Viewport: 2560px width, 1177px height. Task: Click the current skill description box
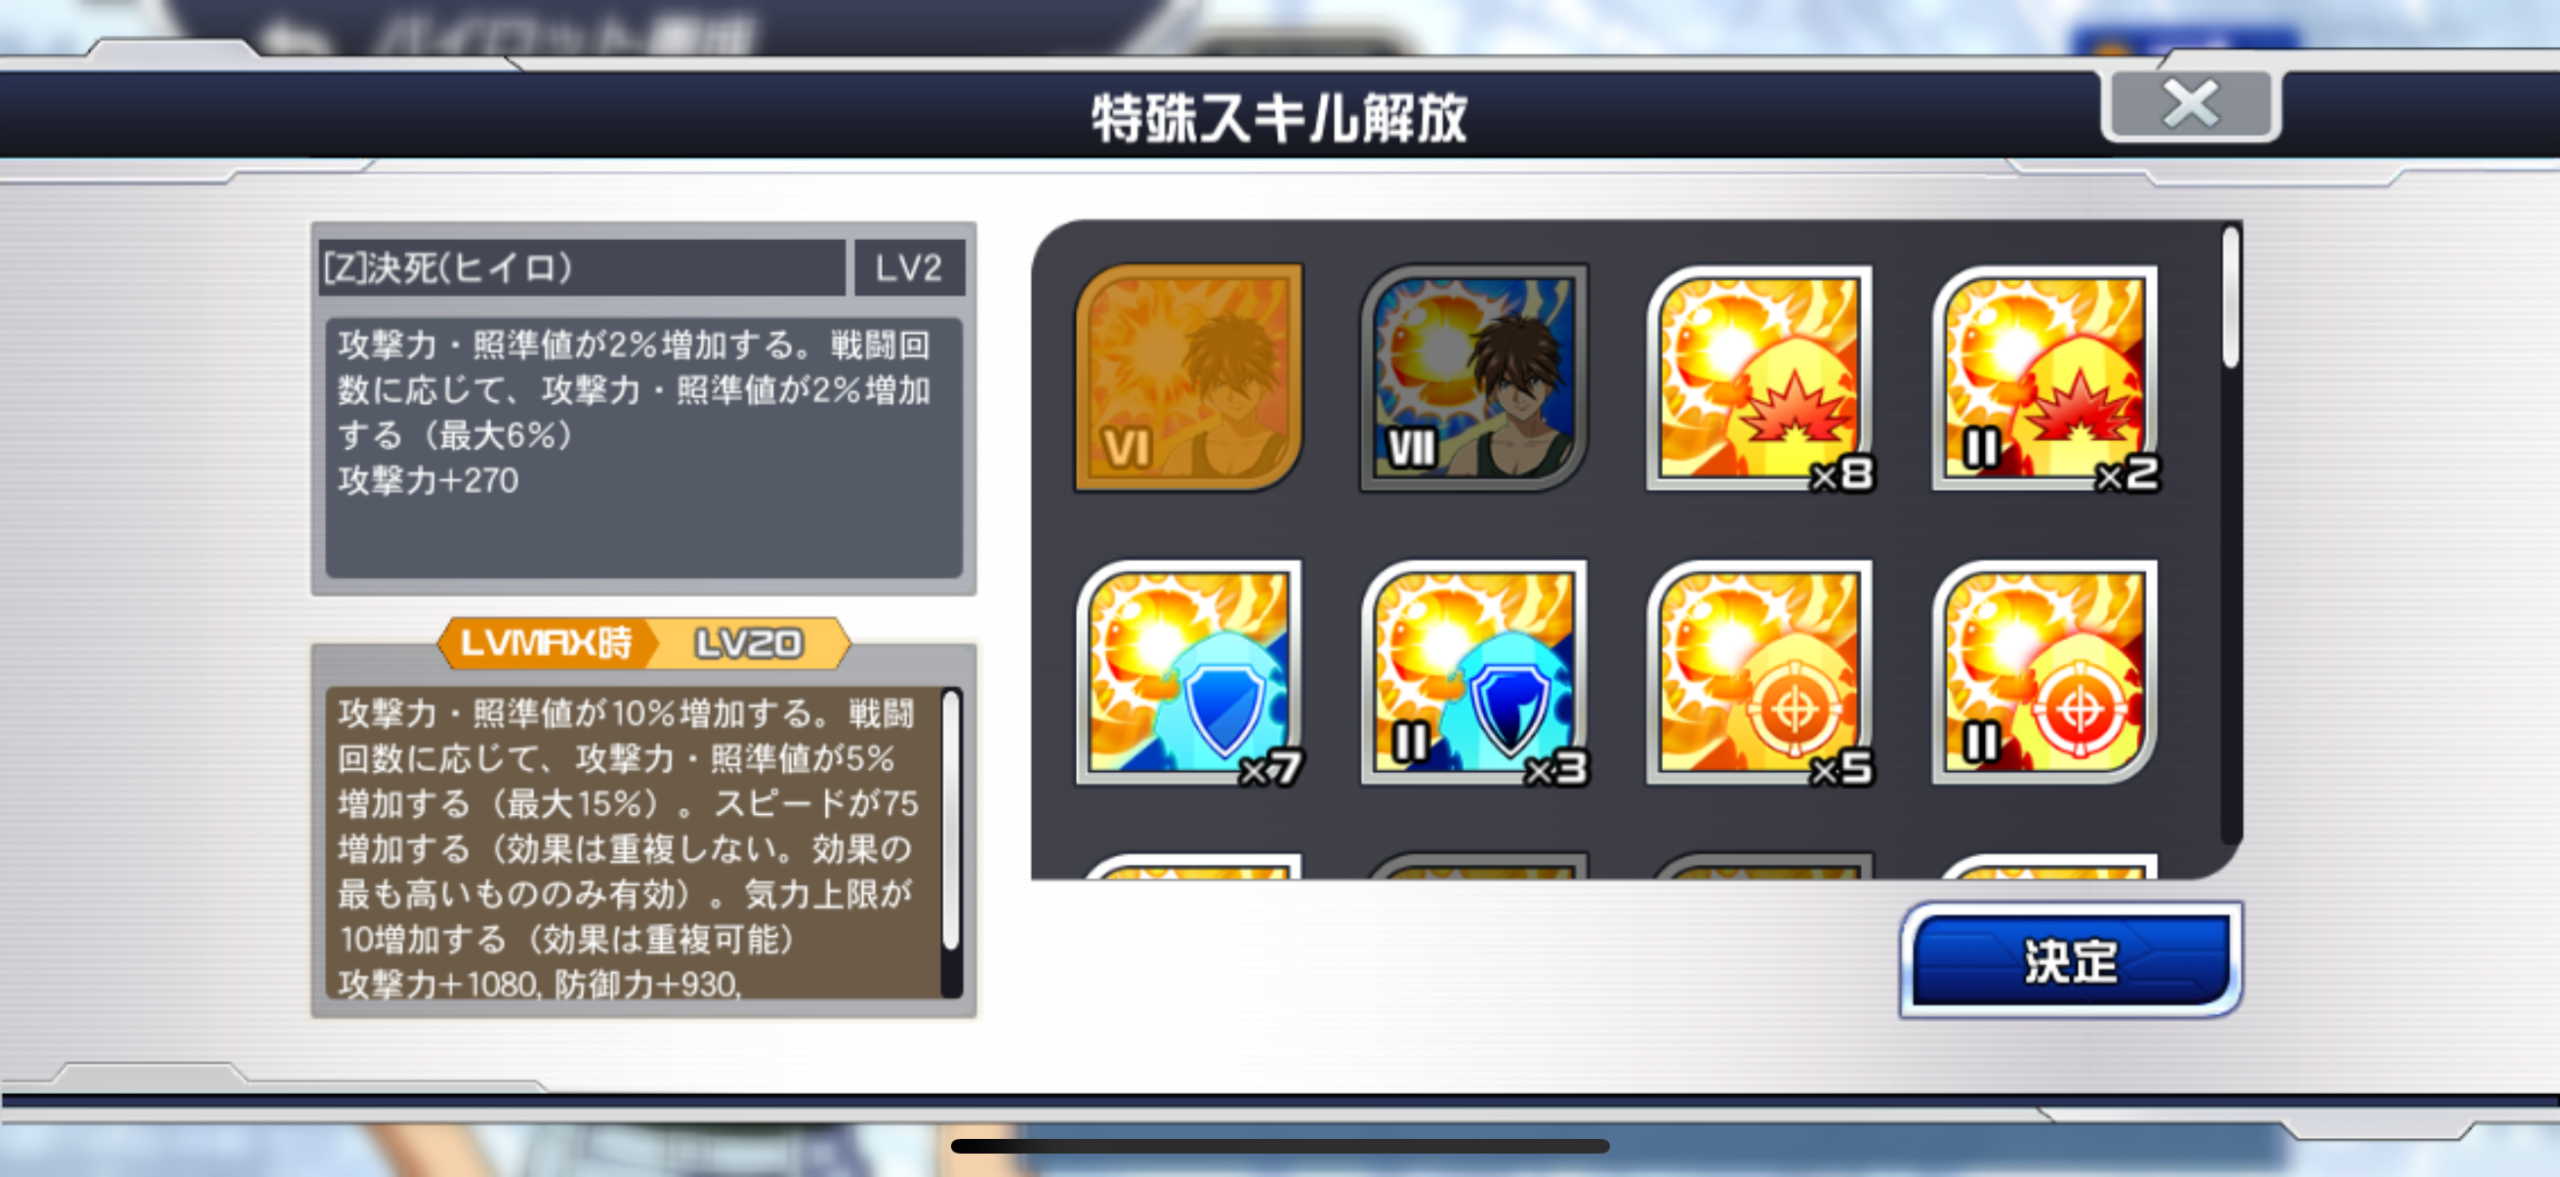[644, 447]
